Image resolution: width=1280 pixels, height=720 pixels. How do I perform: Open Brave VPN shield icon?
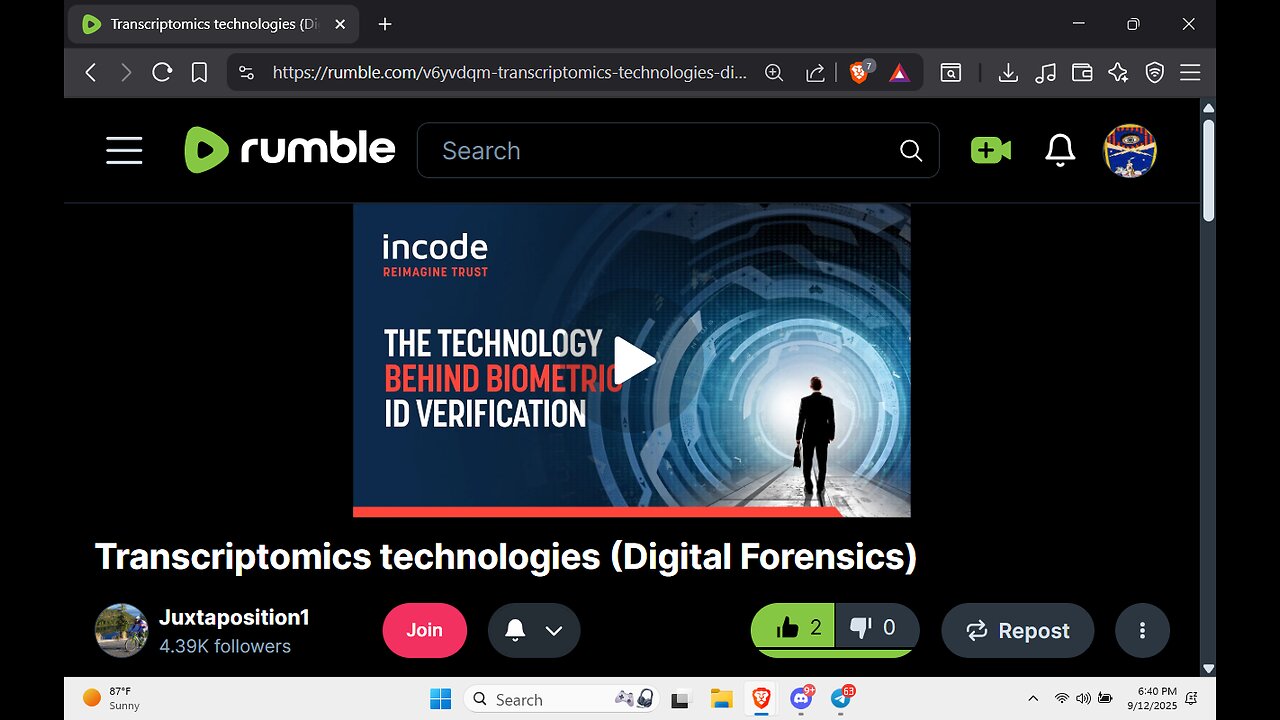tap(1155, 72)
